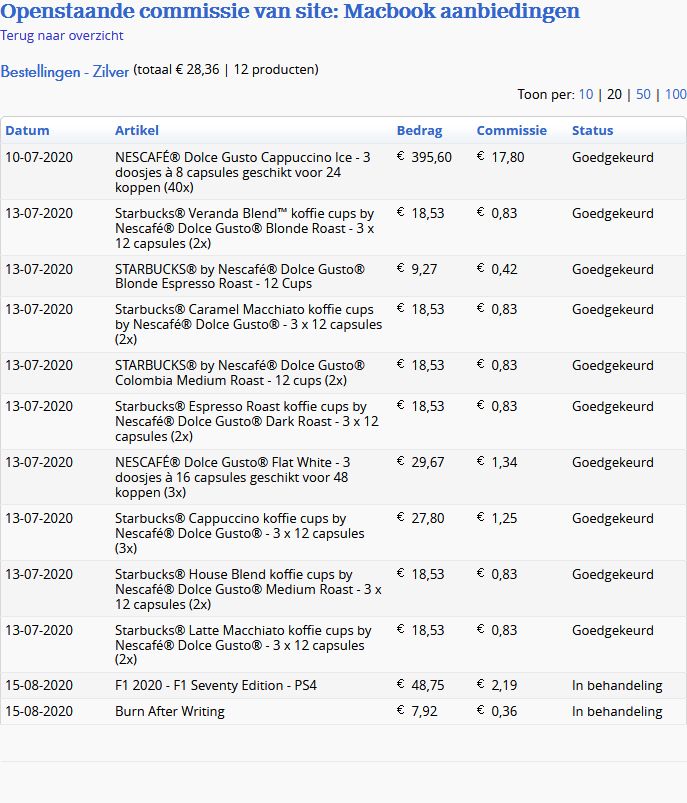
Task: Select the date 10-07-2020
Action: coord(39,157)
